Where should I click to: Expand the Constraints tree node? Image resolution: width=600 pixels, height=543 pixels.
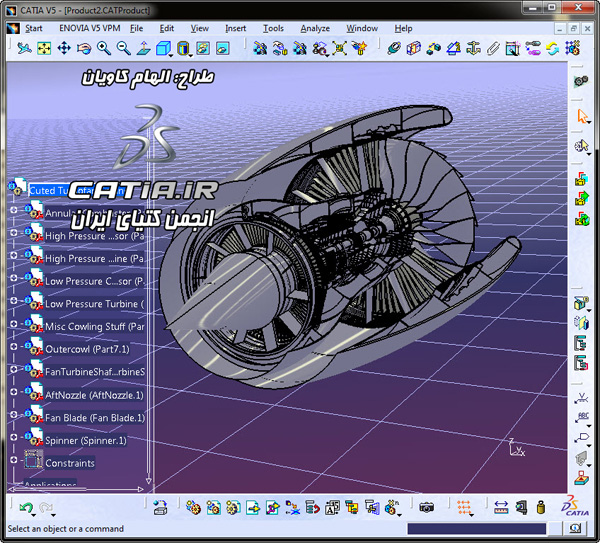click(13, 460)
